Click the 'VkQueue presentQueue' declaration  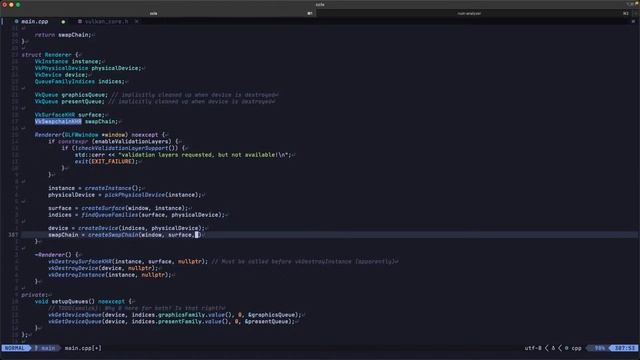[x=69, y=101]
